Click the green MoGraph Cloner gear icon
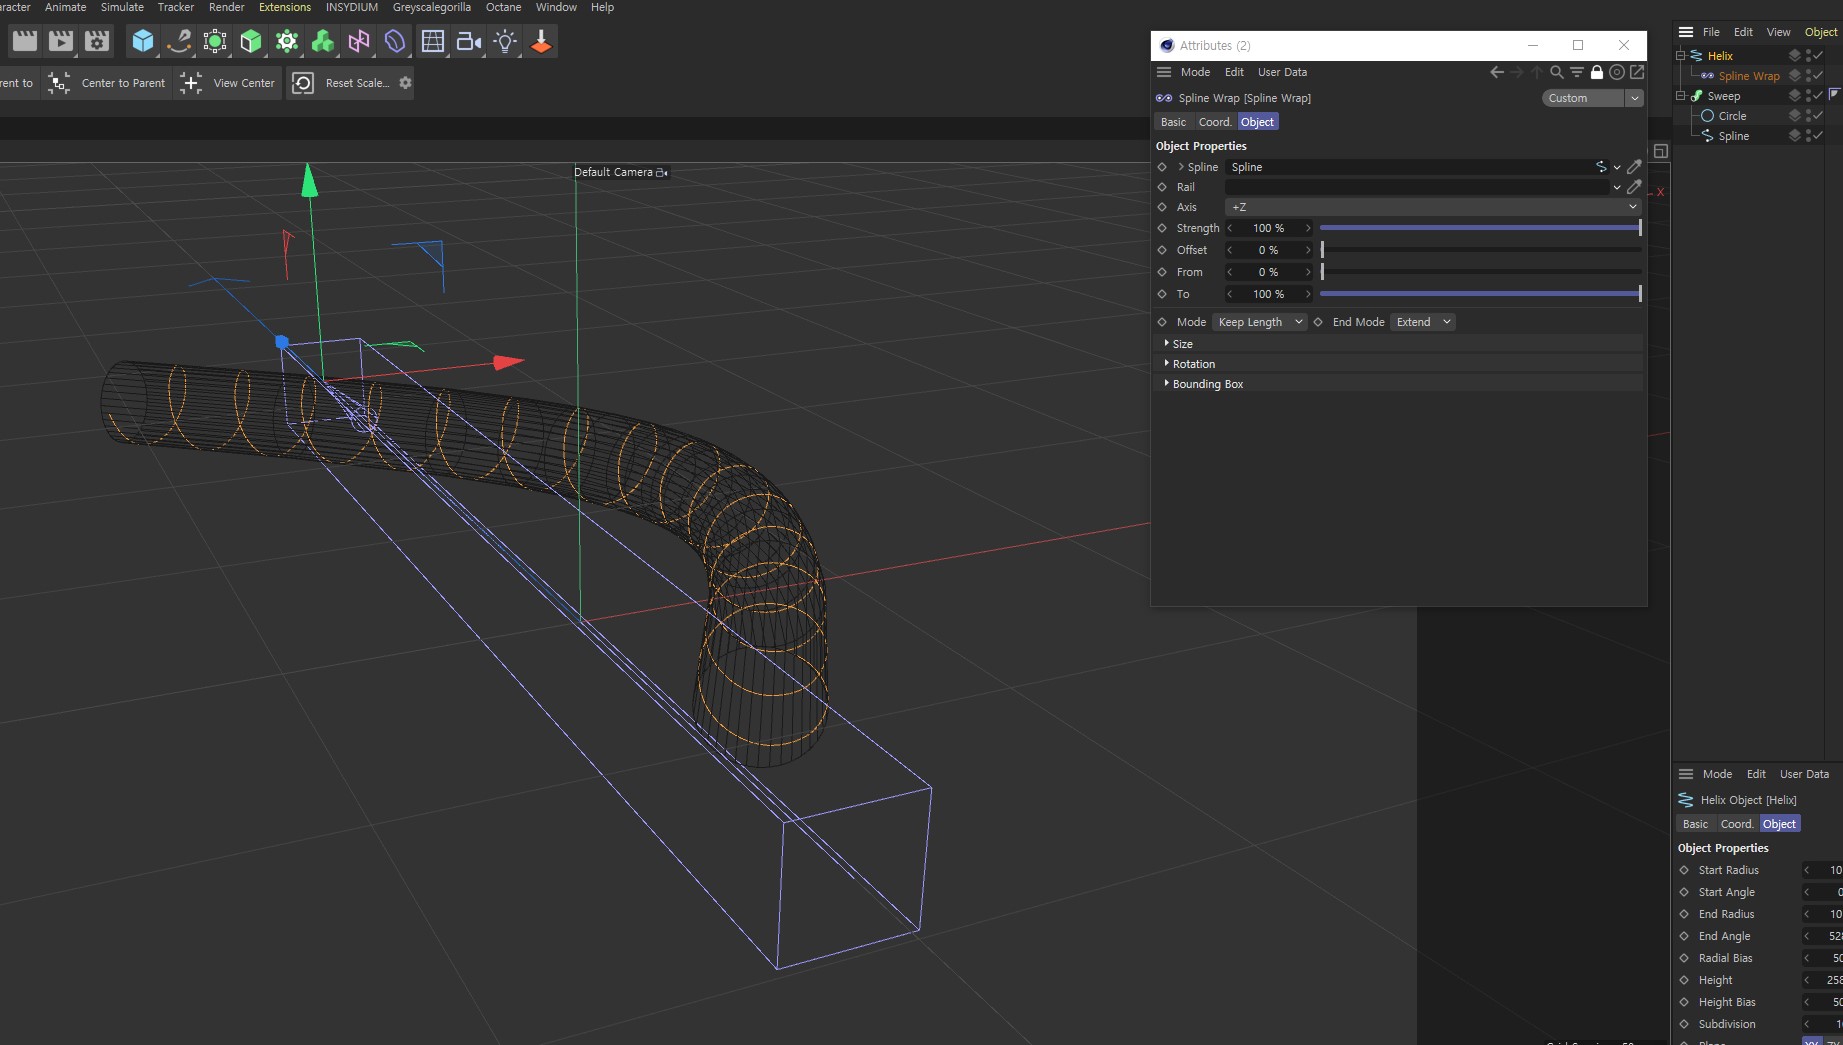 click(x=287, y=41)
